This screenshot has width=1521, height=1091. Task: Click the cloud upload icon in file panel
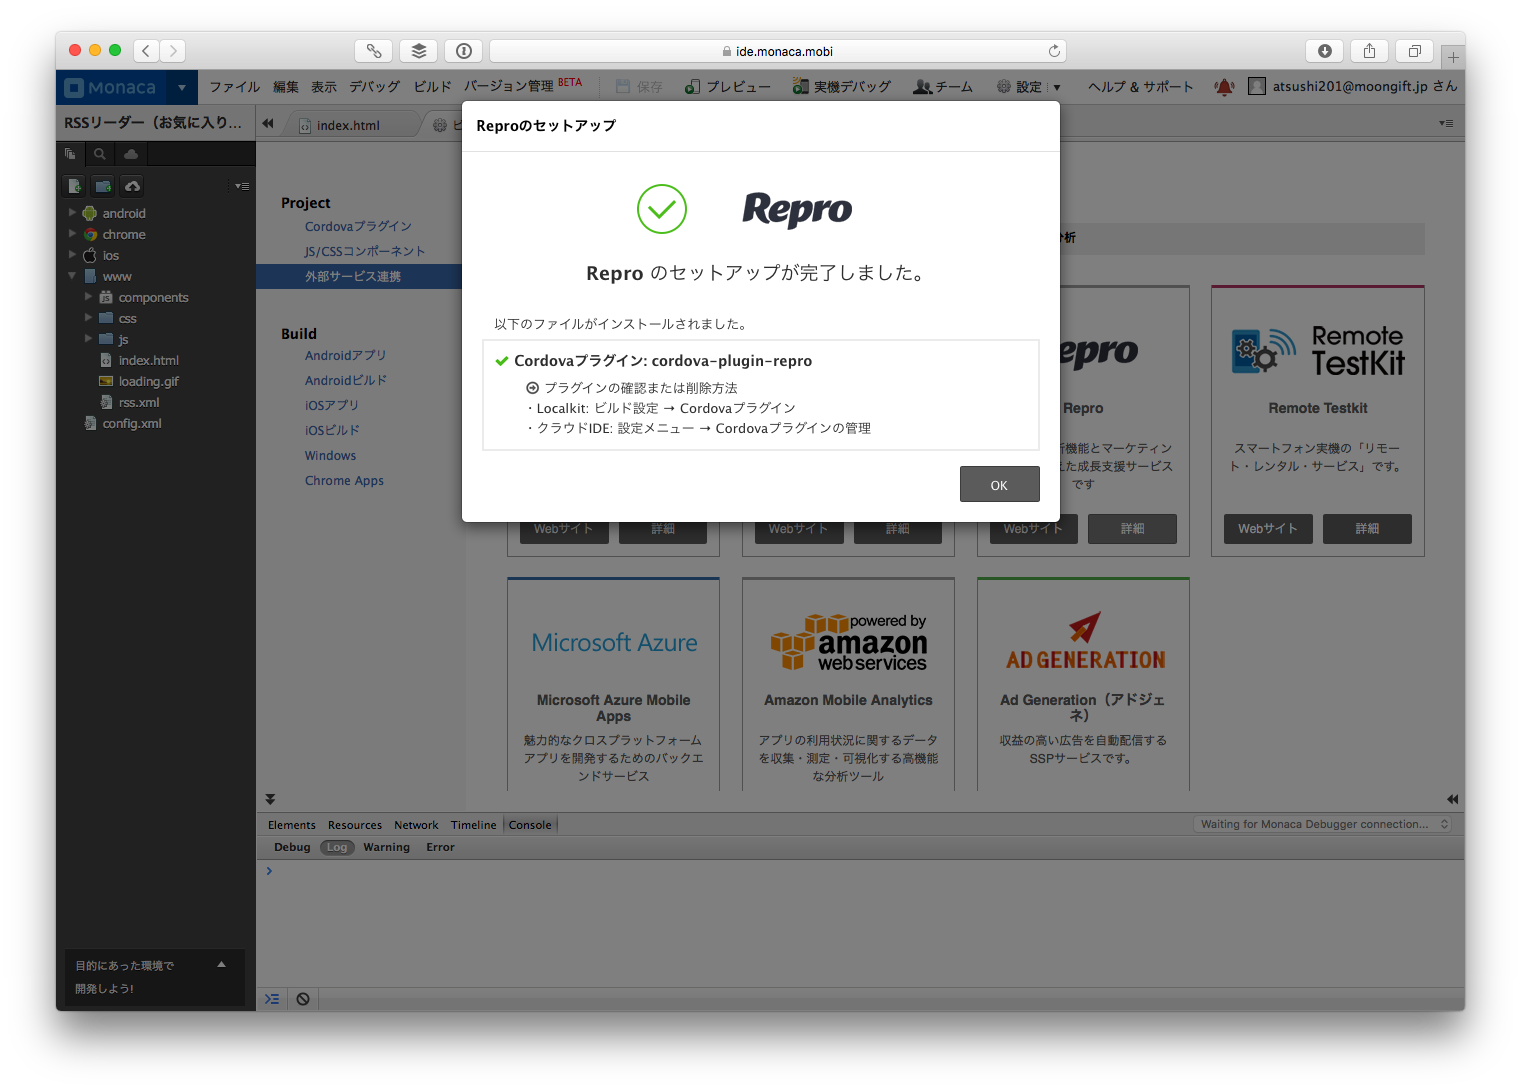132,186
